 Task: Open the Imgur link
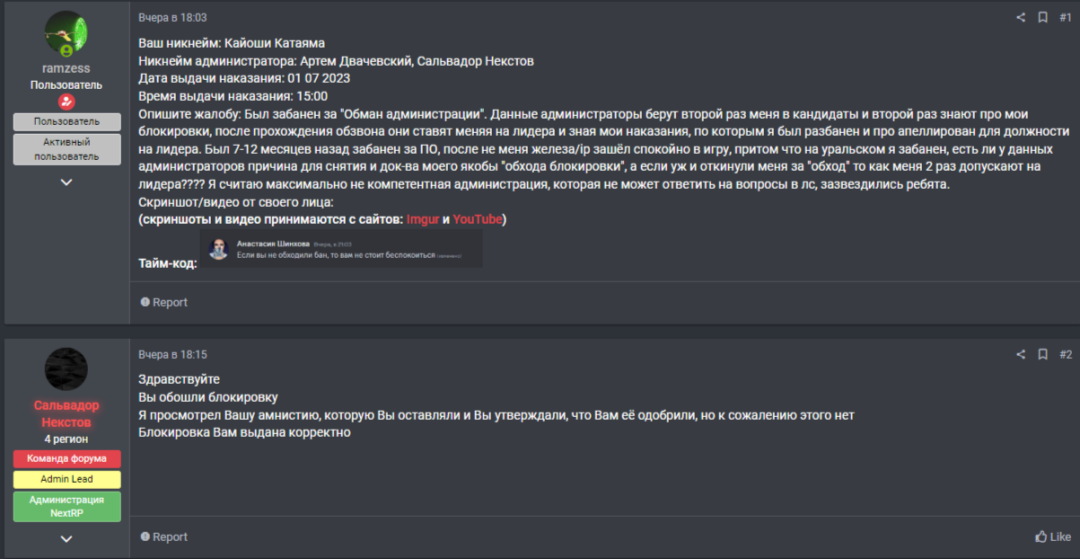423,219
